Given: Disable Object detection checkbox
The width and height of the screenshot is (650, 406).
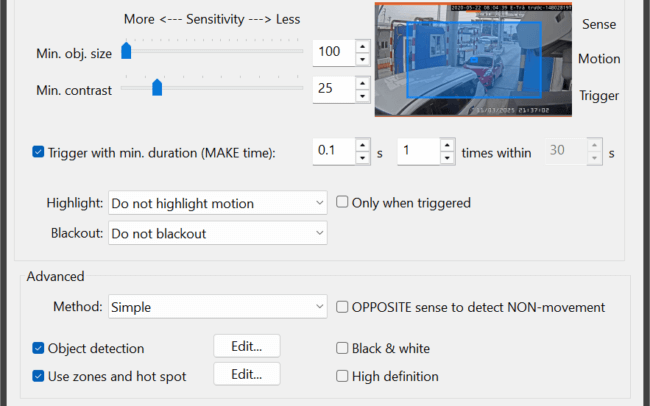Looking at the screenshot, I should (38, 348).
